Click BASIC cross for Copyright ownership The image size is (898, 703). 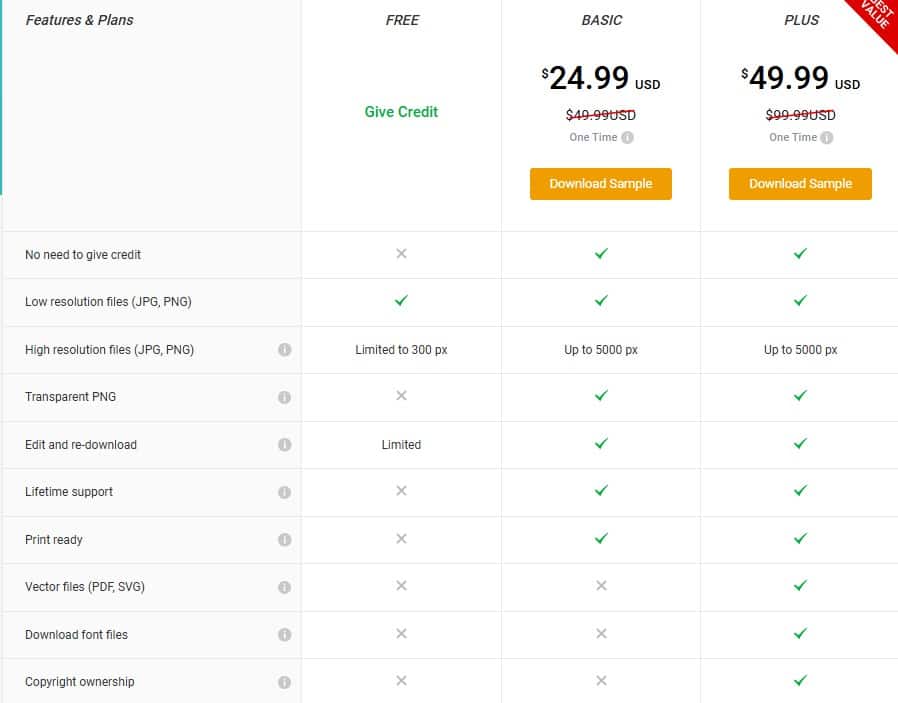pyautogui.click(x=601, y=680)
